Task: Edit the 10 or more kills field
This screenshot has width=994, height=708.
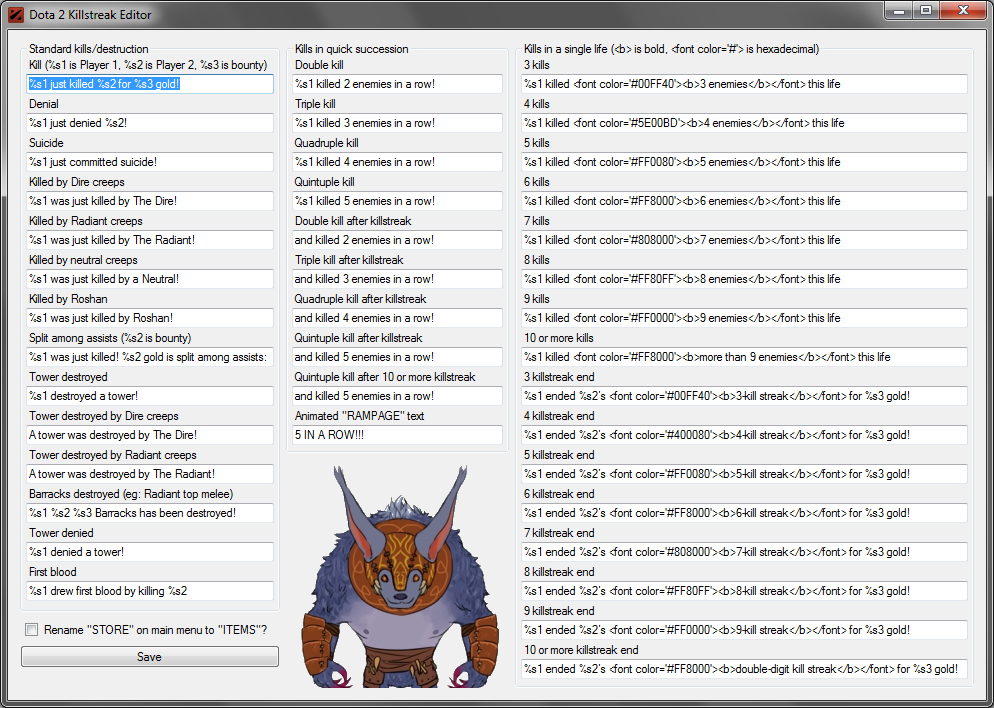Action: 745,357
